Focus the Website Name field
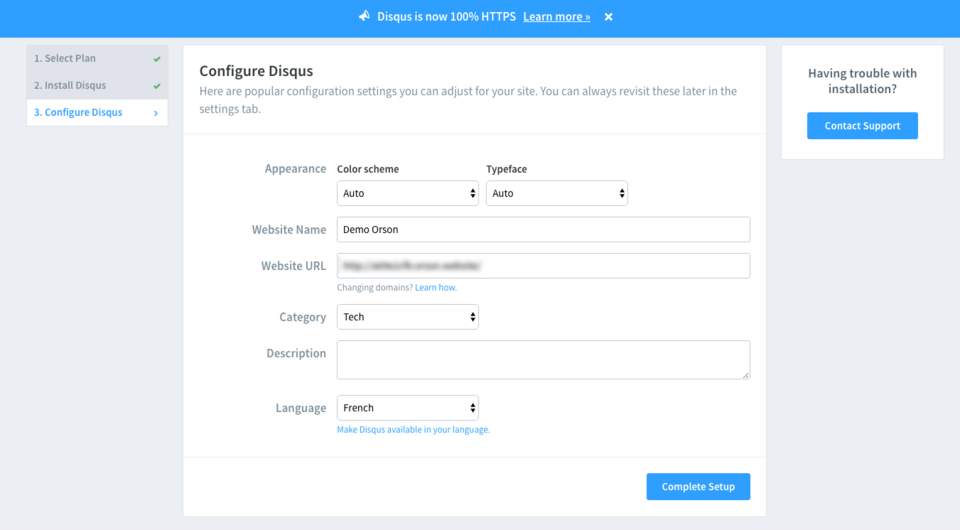This screenshot has width=960, height=530. [x=543, y=230]
